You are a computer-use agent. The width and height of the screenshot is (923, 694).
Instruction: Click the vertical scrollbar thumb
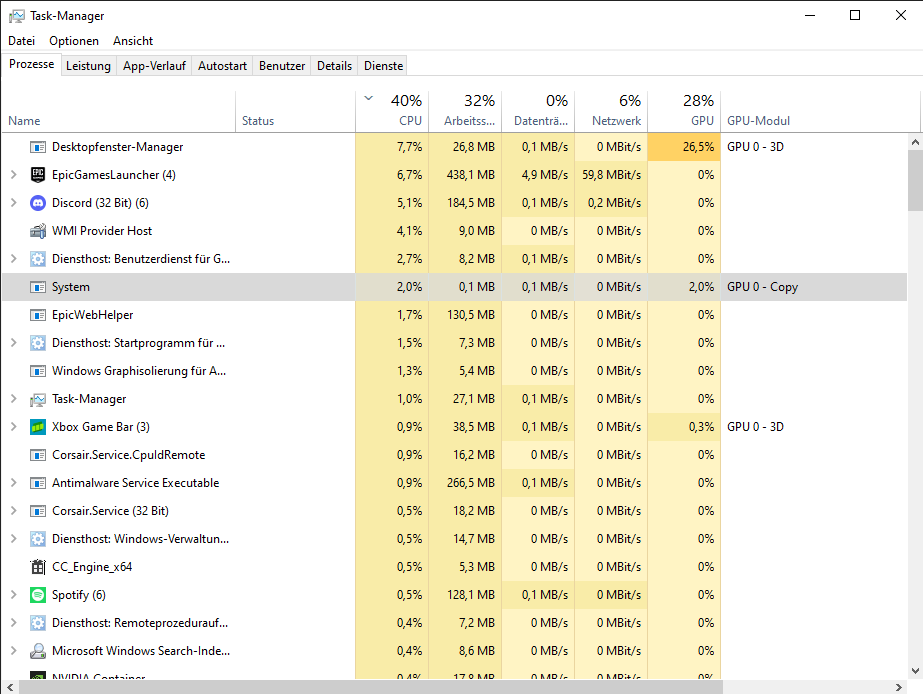pyautogui.click(x=915, y=181)
